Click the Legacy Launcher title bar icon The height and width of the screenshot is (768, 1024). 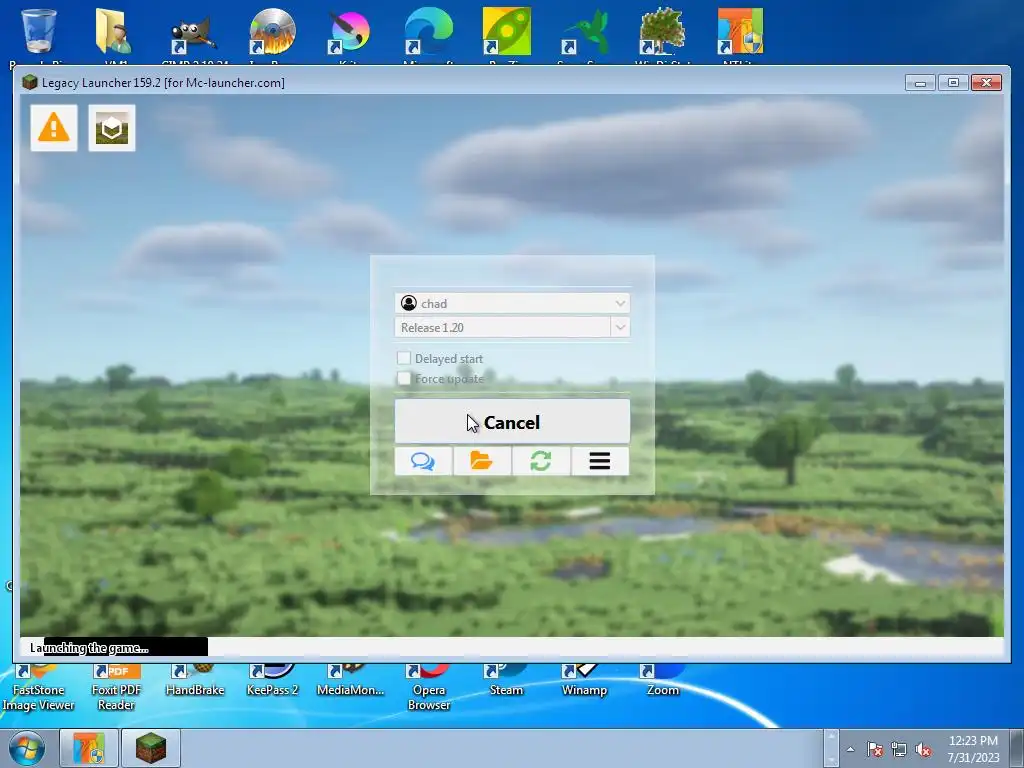[29, 82]
